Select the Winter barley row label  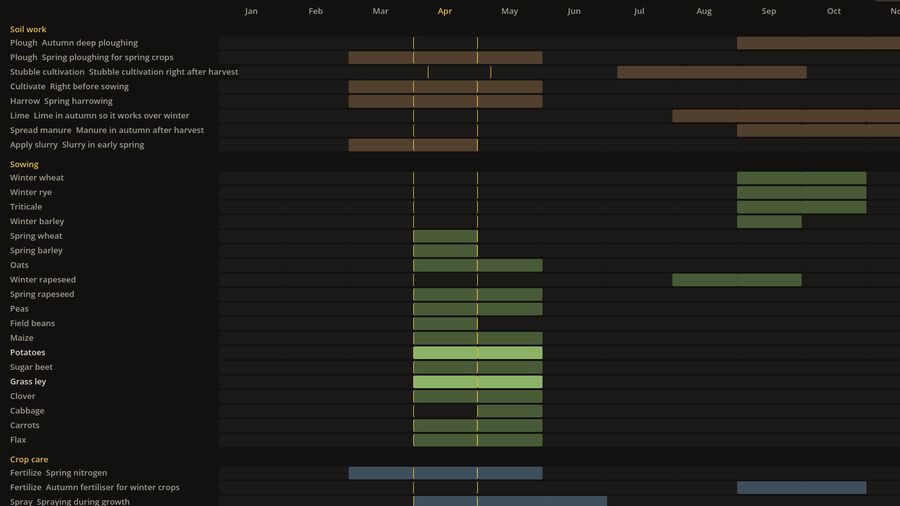click(x=37, y=221)
